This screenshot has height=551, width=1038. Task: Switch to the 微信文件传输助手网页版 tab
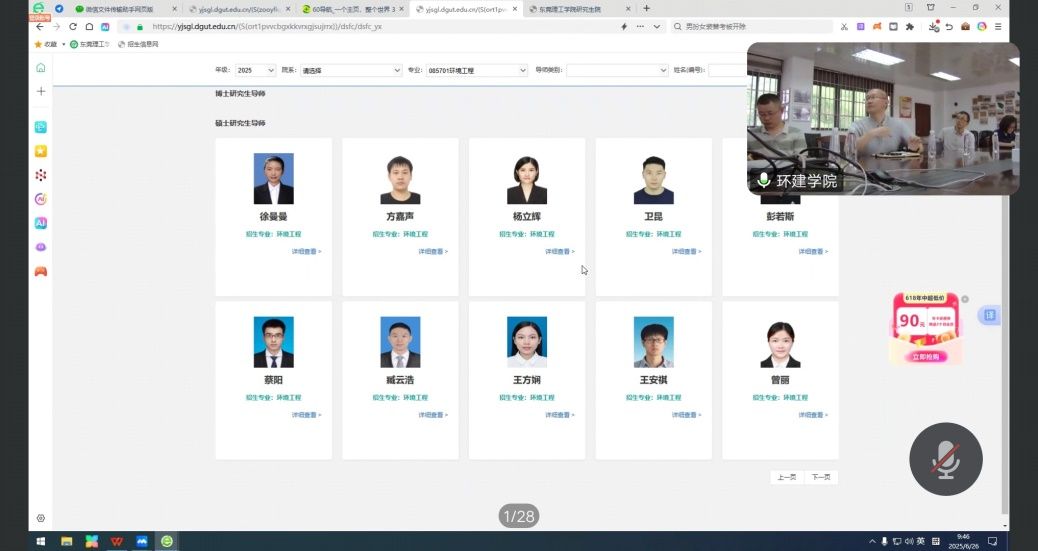point(120,8)
